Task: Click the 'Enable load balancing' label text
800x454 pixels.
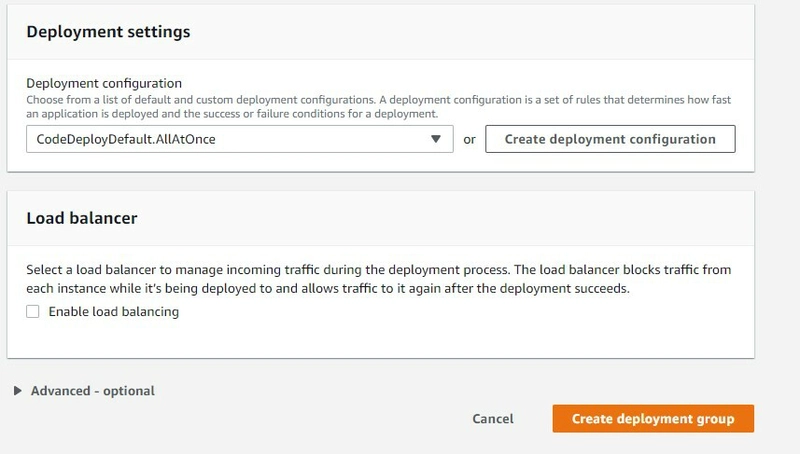Action: pyautogui.click(x=114, y=312)
